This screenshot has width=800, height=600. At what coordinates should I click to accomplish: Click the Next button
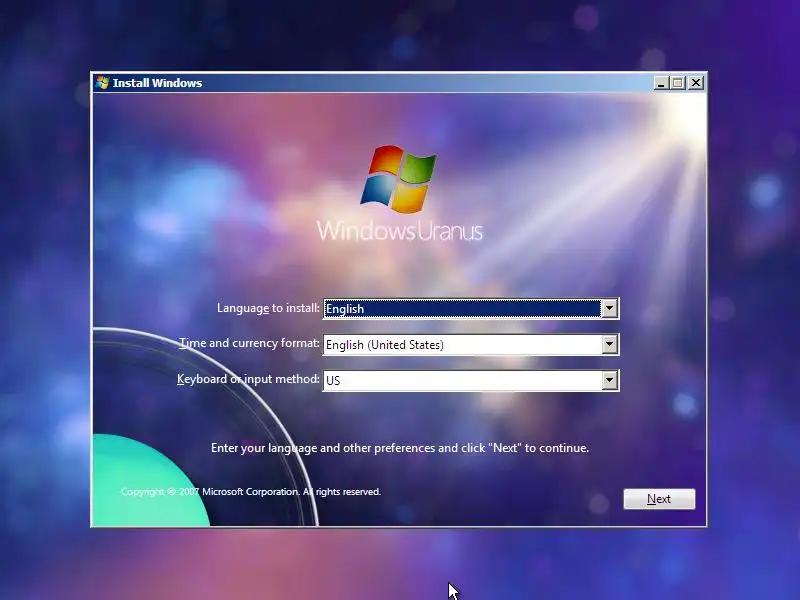(659, 499)
